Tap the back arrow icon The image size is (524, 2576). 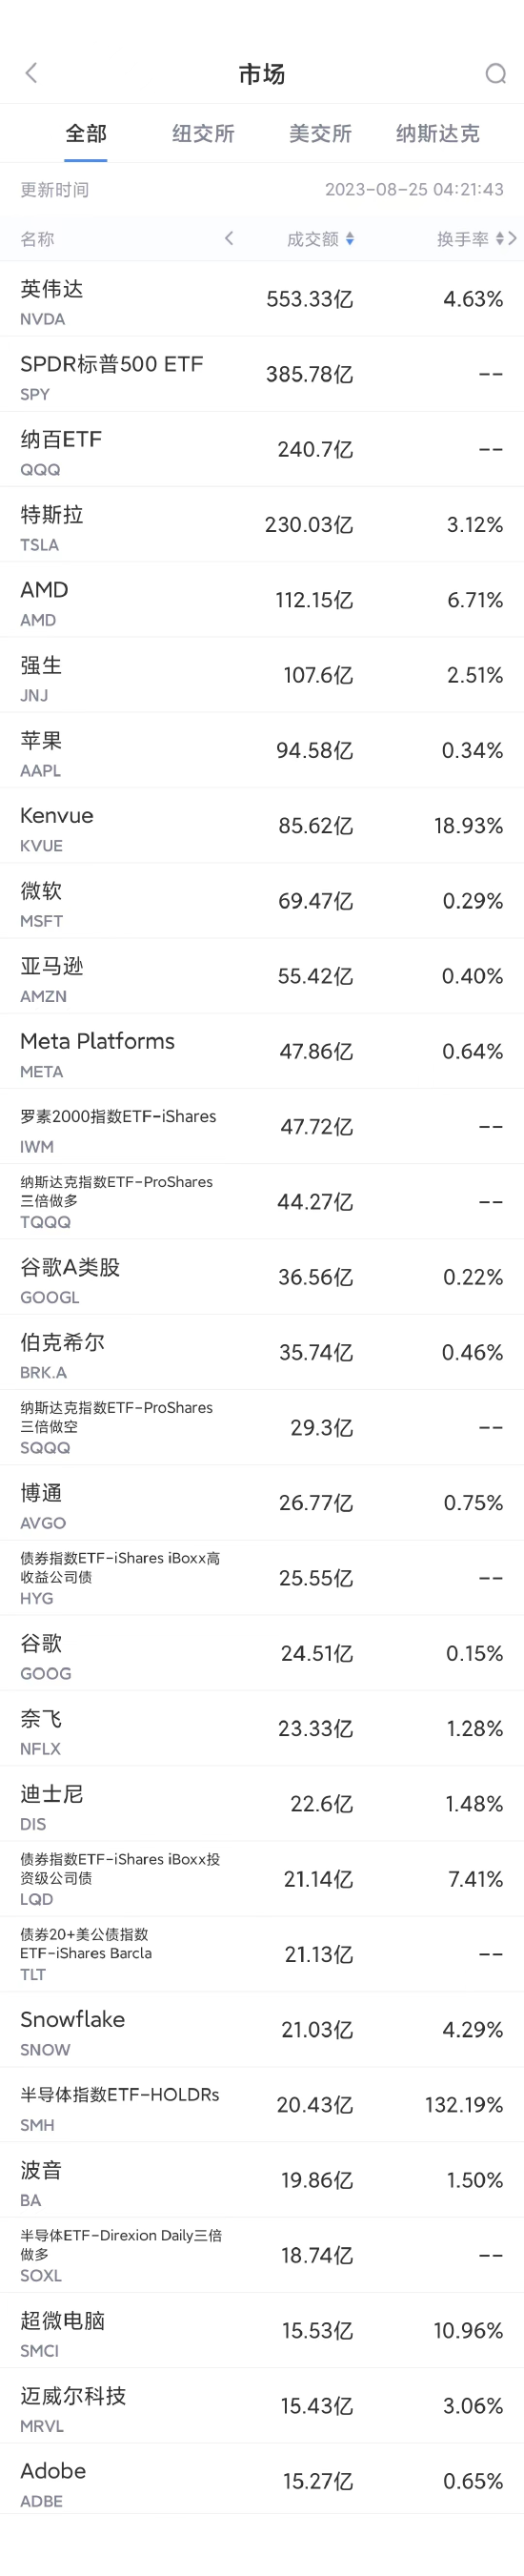(31, 73)
